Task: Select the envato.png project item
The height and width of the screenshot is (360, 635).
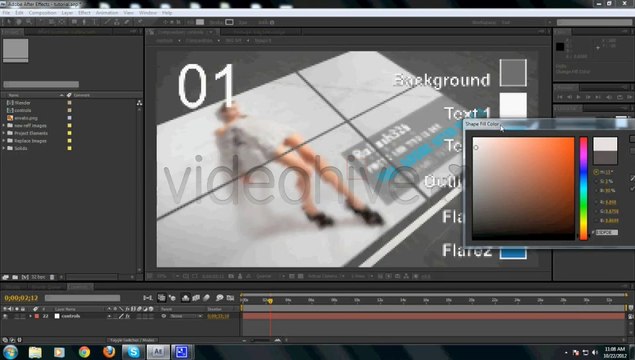Action: pyautogui.click(x=26, y=118)
